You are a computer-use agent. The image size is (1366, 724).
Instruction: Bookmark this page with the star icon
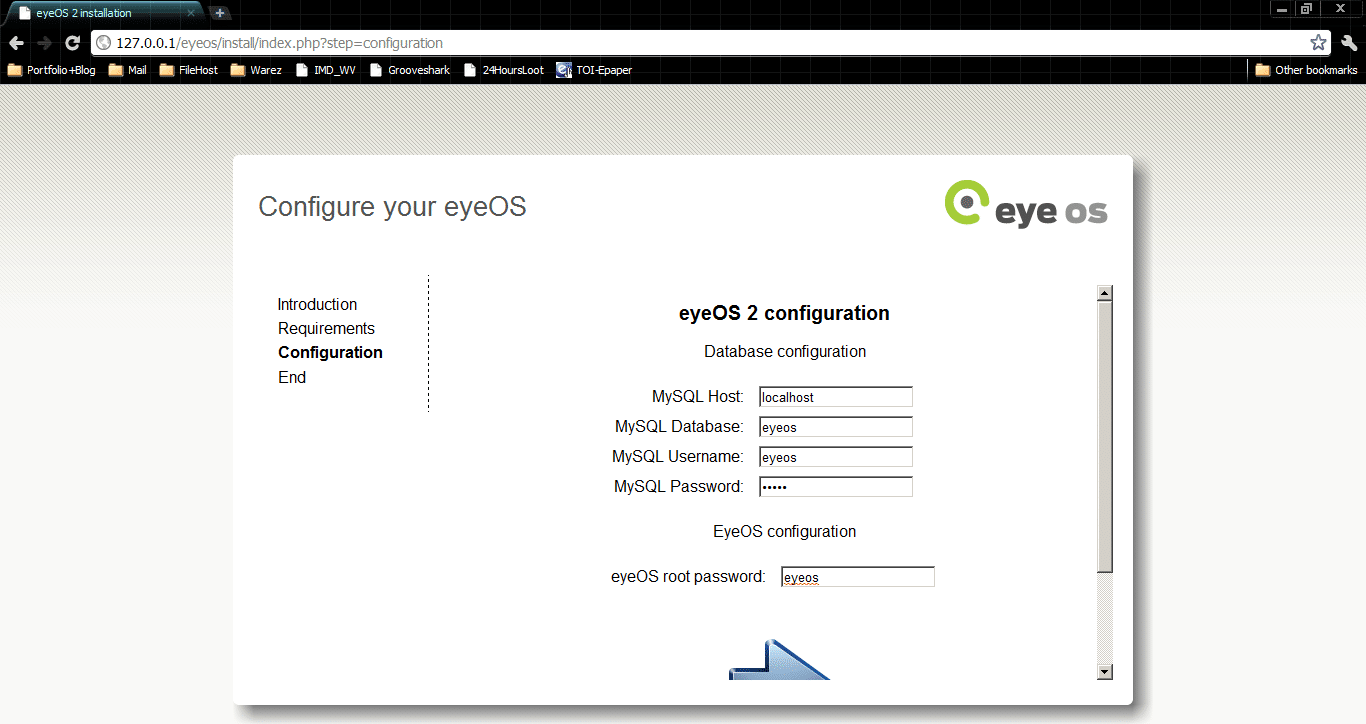click(1318, 43)
